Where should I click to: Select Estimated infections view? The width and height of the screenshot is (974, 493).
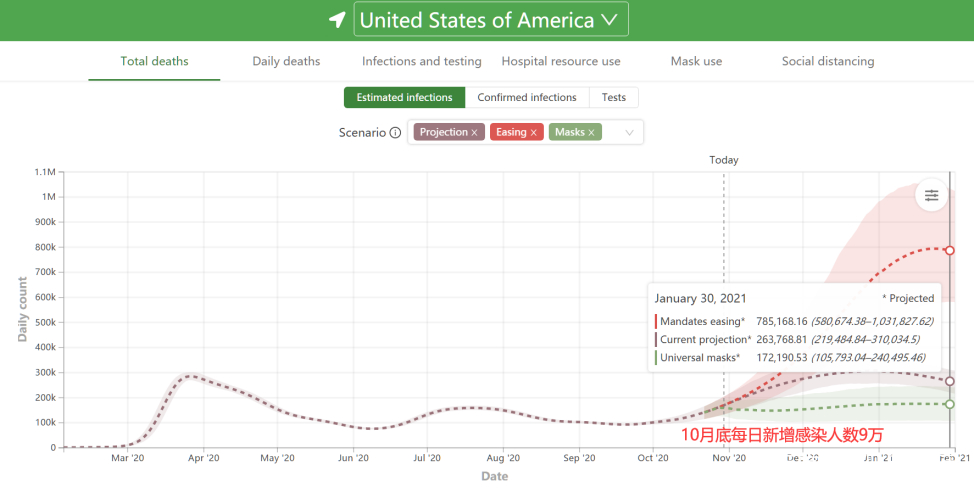point(405,97)
